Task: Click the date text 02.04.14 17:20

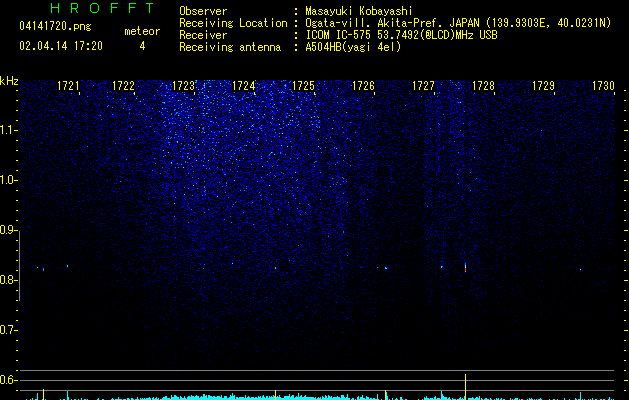Action: (61, 46)
